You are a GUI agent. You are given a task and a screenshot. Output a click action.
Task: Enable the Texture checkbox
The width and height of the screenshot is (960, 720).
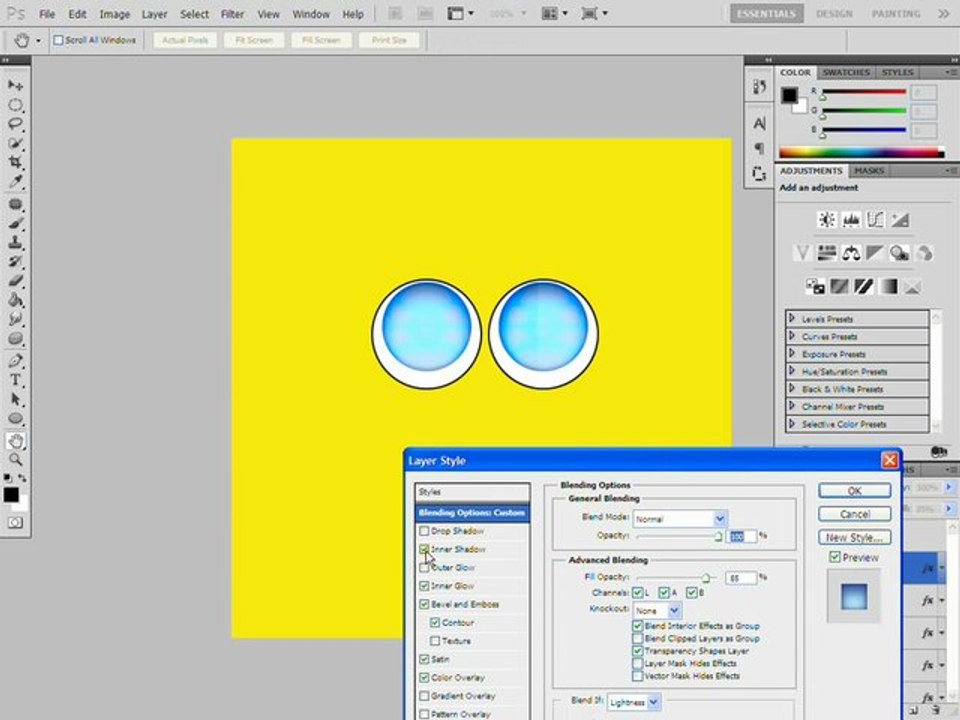coord(435,641)
